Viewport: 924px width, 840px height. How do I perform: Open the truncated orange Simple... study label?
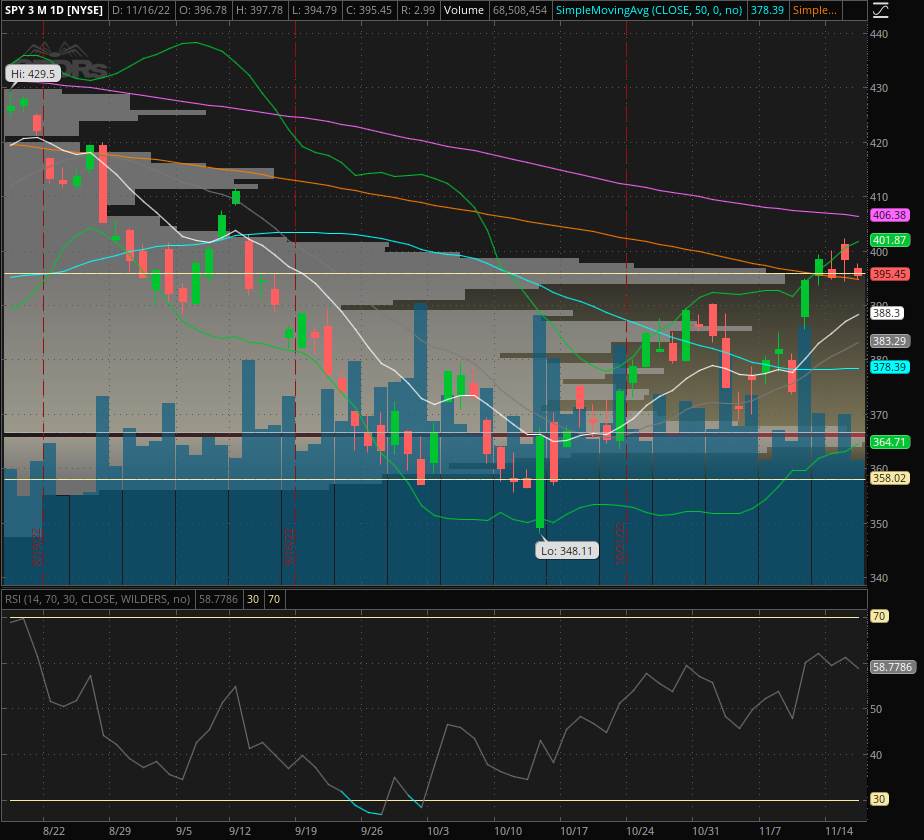[814, 10]
